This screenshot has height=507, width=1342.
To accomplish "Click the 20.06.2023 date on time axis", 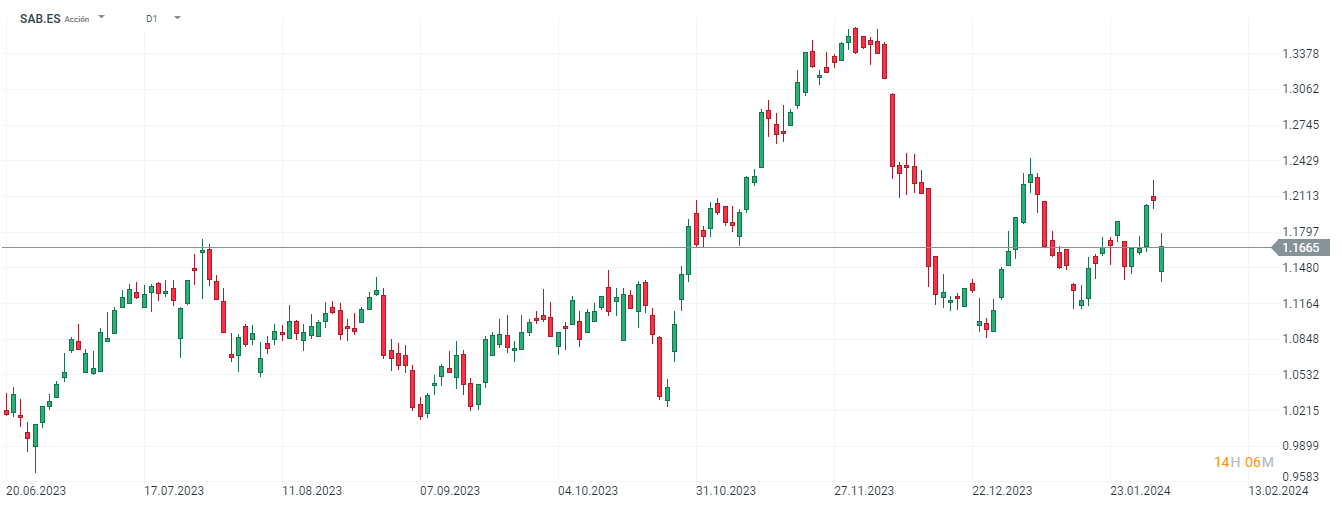I will (36, 491).
